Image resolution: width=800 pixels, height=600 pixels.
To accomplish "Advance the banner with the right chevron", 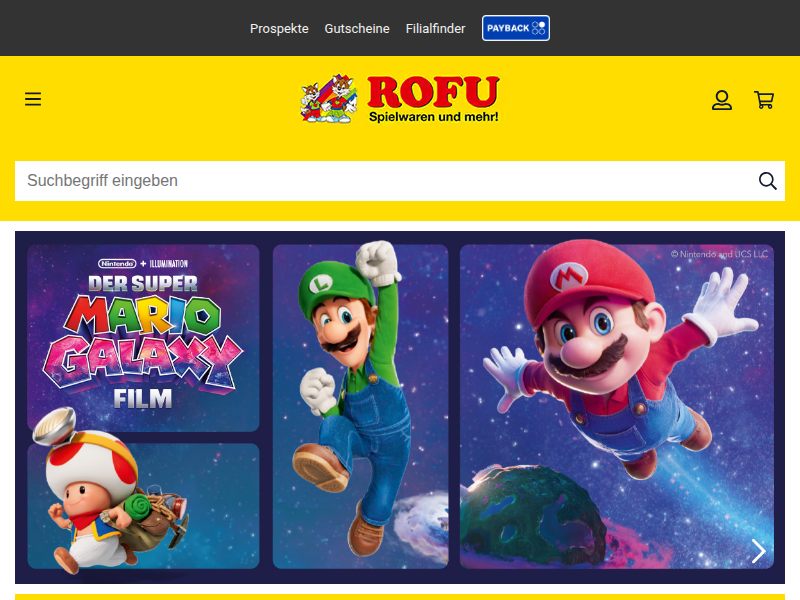I will [x=758, y=551].
